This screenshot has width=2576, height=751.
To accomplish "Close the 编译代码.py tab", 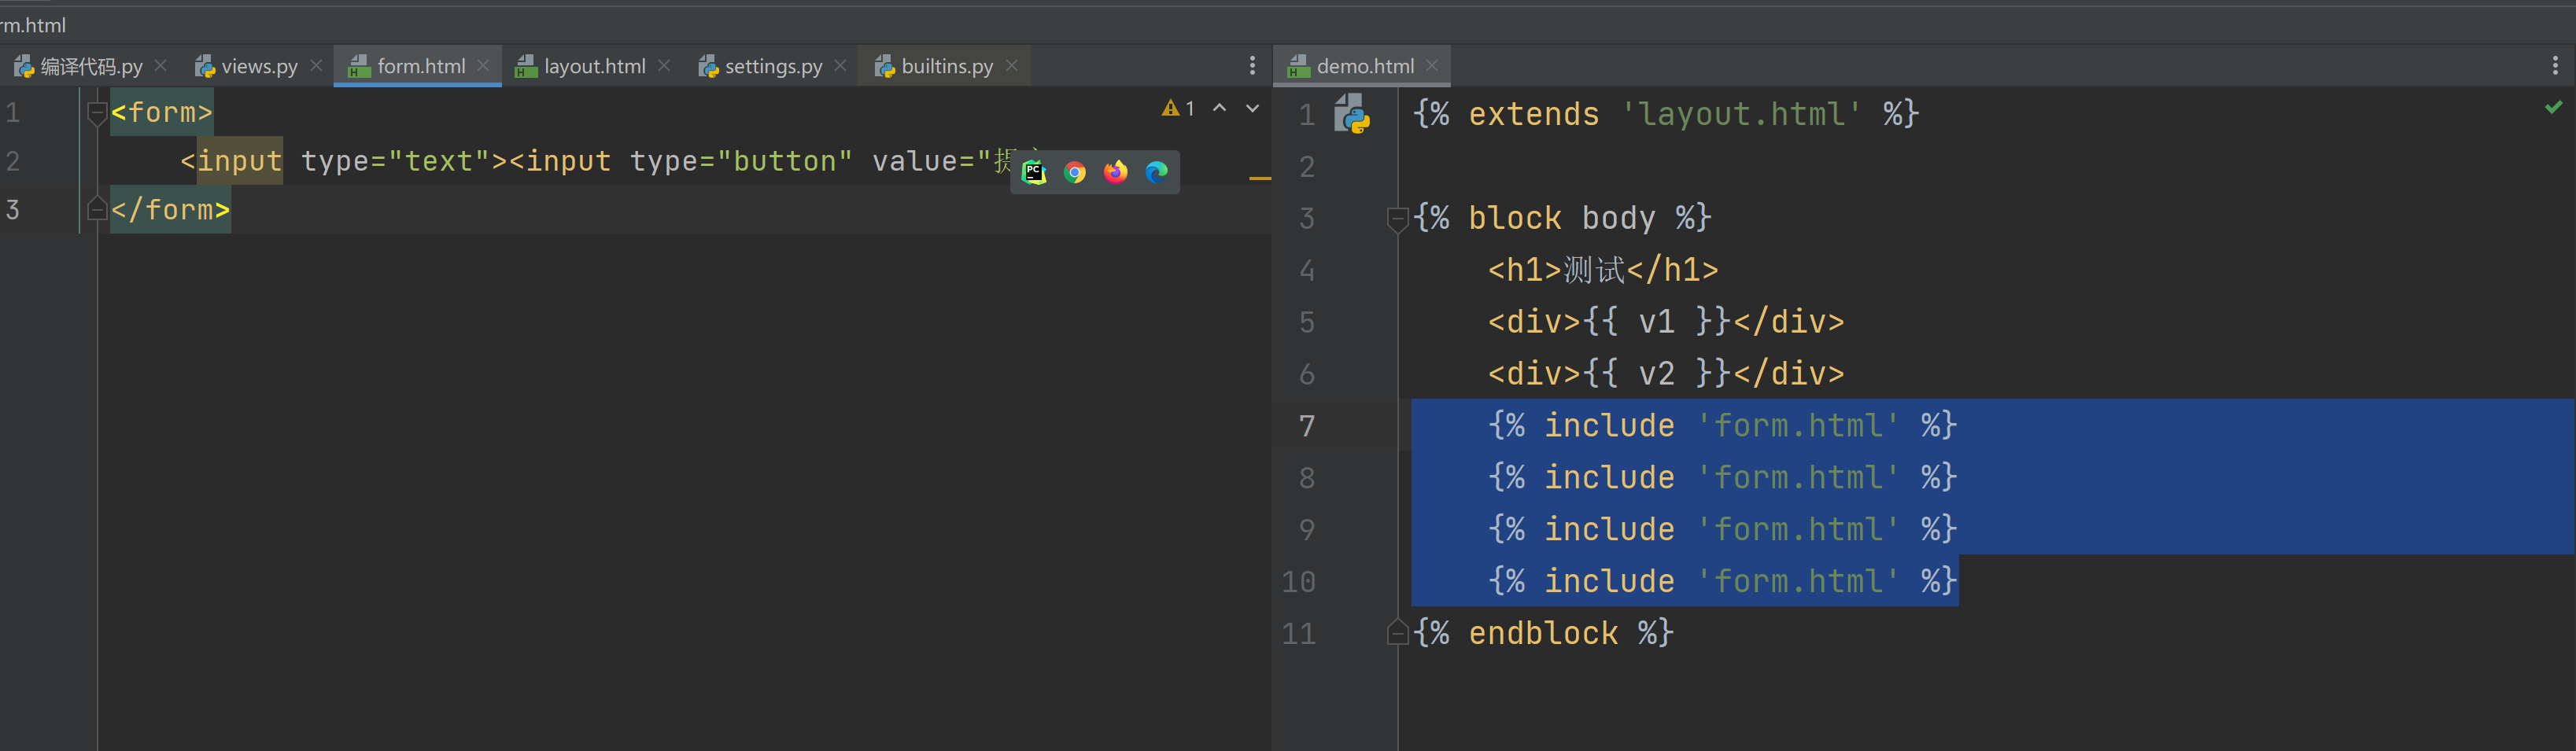I will point(161,65).
